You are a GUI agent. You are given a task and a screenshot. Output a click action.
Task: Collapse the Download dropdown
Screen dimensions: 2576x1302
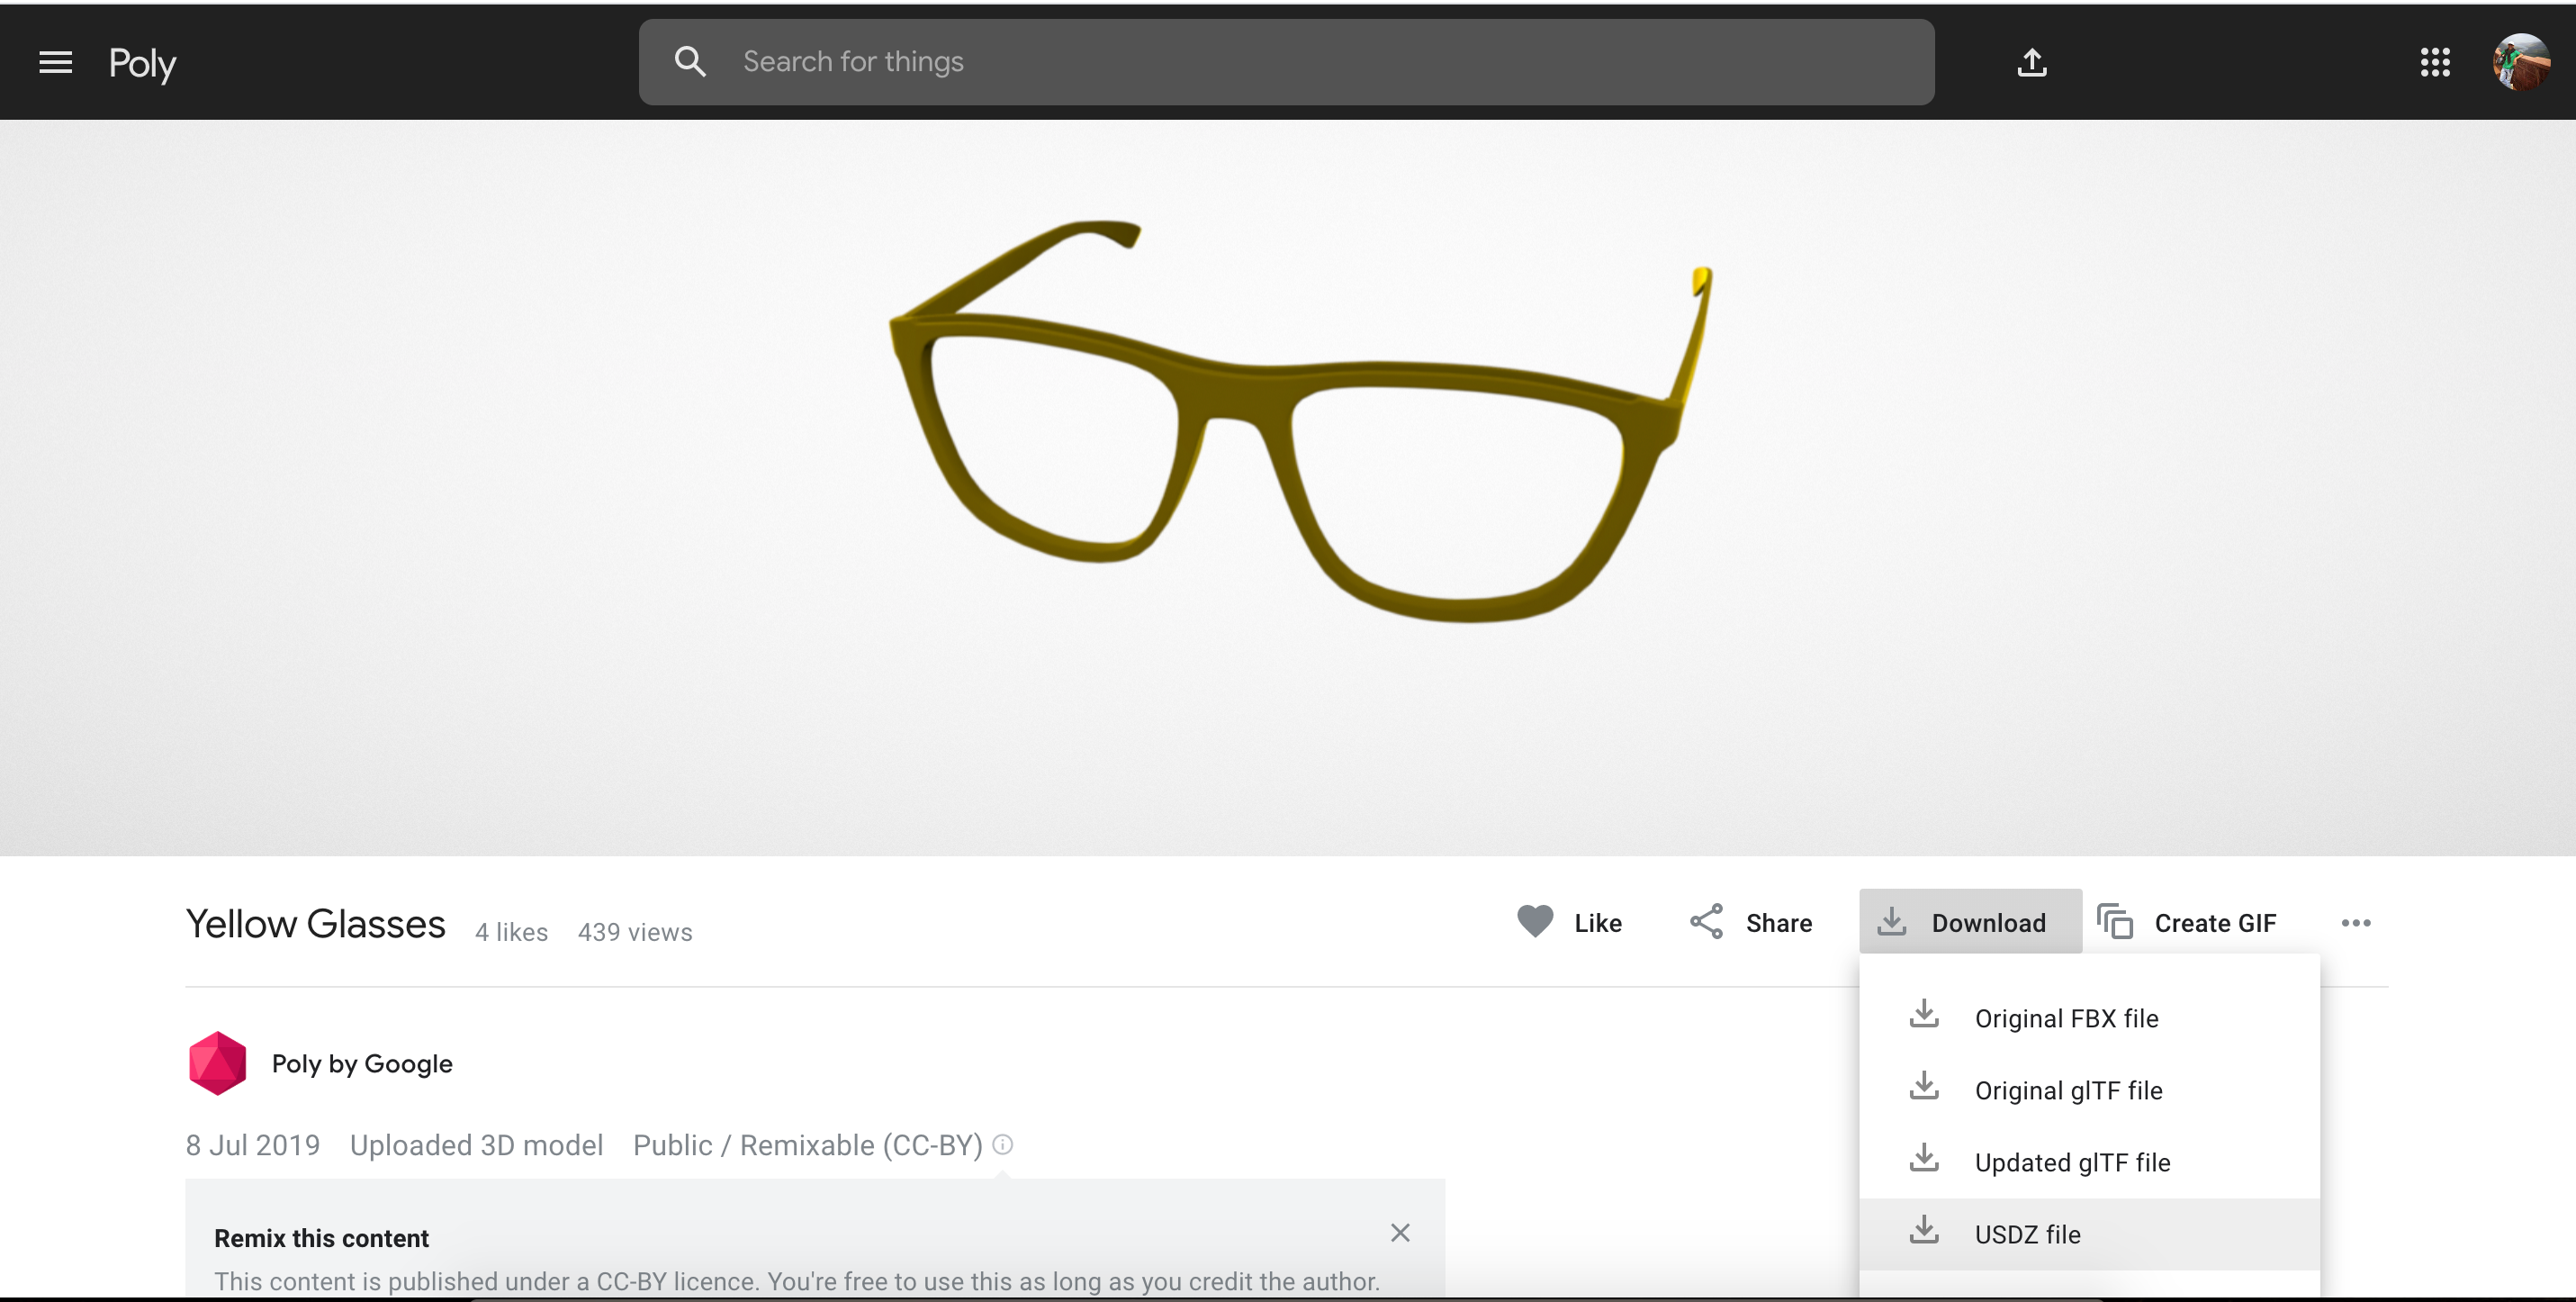coord(1968,922)
